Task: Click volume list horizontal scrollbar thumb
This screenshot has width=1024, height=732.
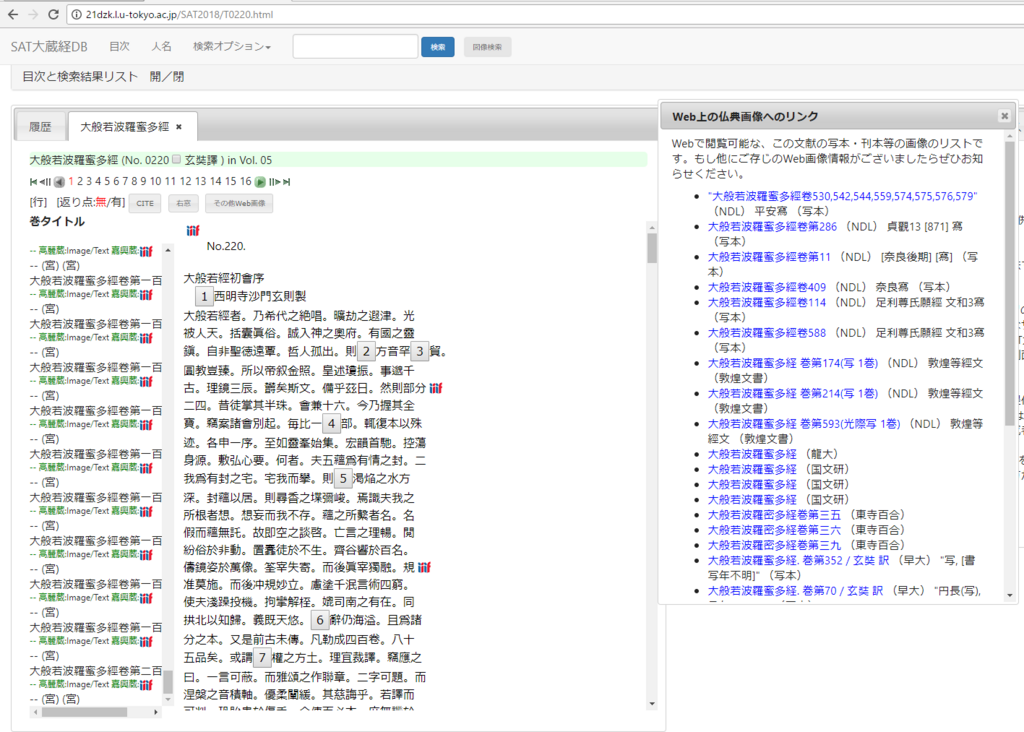Action: coord(84,712)
